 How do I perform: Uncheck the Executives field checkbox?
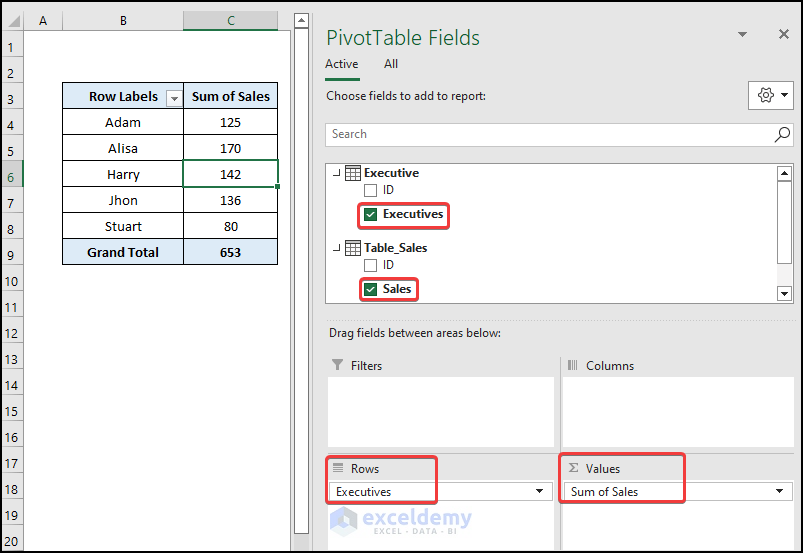(x=371, y=214)
